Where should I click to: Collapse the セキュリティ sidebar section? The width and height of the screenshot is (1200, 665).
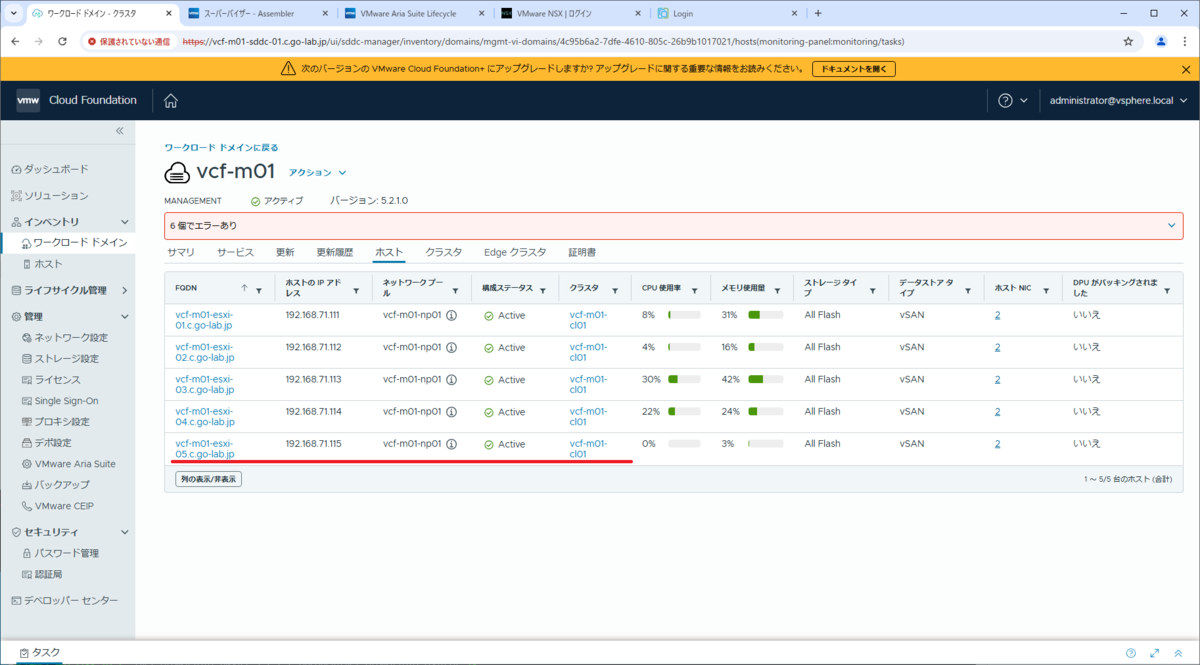125,532
